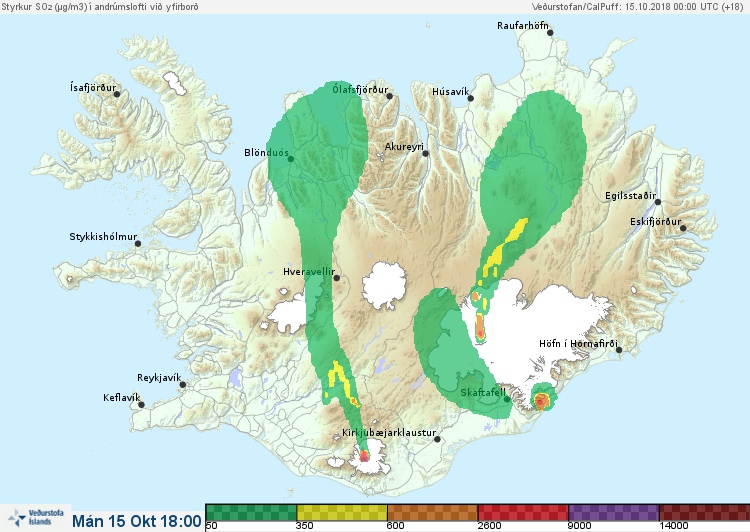Select the Ísafjörður town label

(93, 88)
